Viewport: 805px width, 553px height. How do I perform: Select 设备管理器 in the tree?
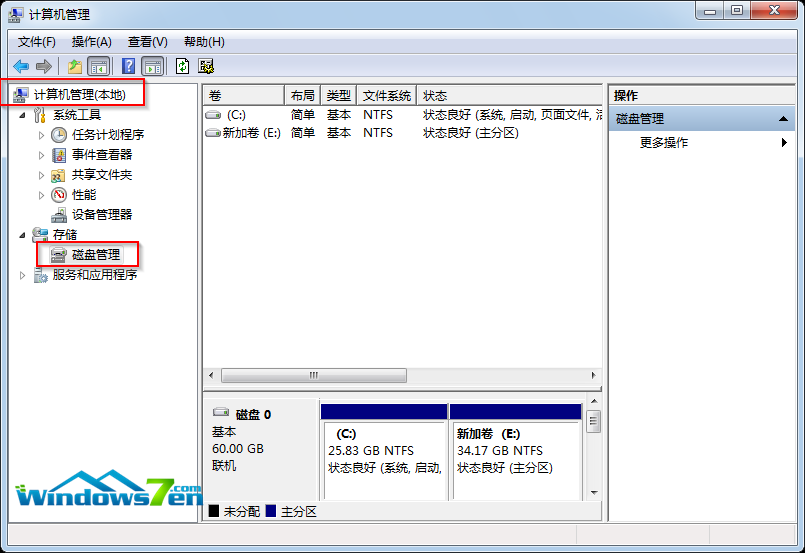pos(101,214)
